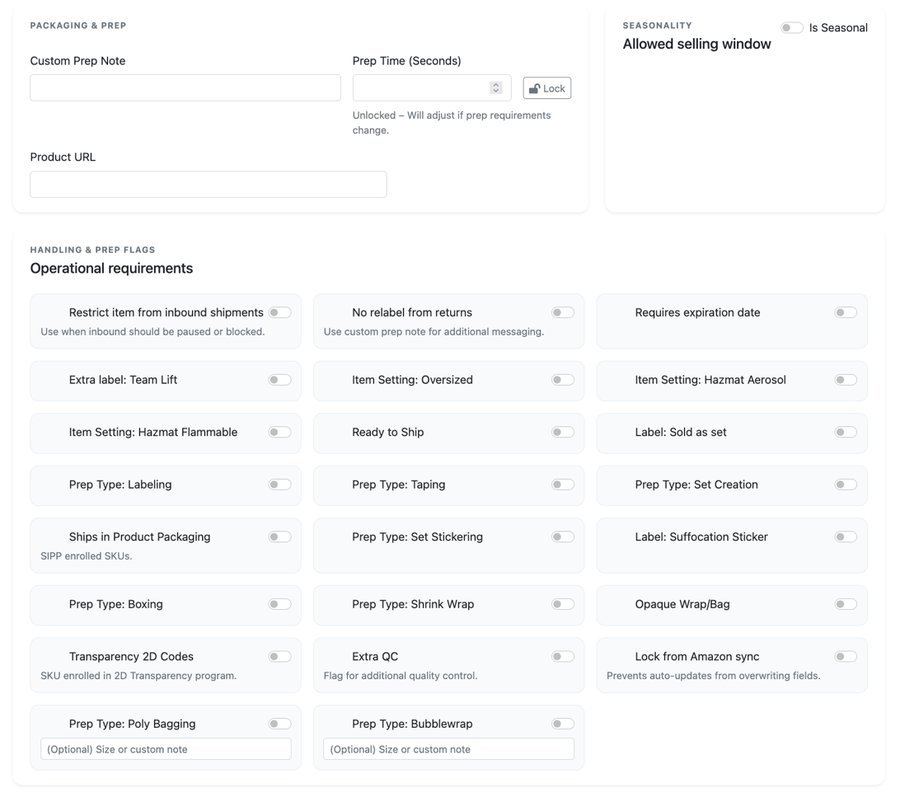The height and width of the screenshot is (792, 900).
Task: Toggle the Is Seasonal switch
Action: pyautogui.click(x=792, y=28)
